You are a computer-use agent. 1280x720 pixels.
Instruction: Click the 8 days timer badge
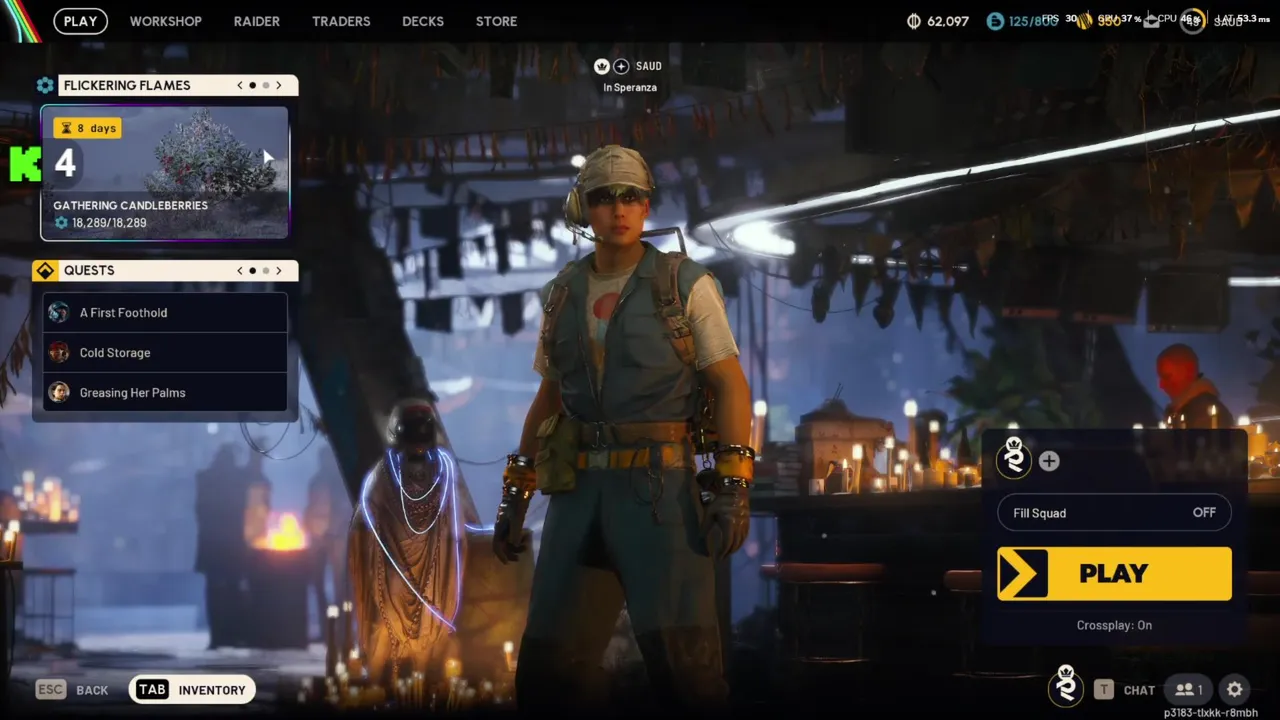(87, 128)
